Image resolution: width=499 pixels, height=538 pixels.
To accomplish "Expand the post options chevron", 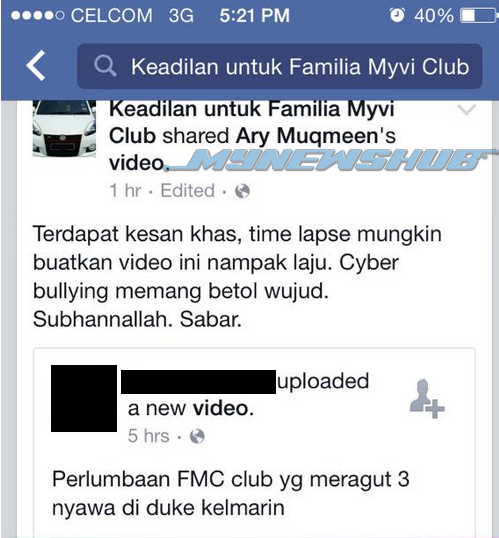I will (x=466, y=110).
